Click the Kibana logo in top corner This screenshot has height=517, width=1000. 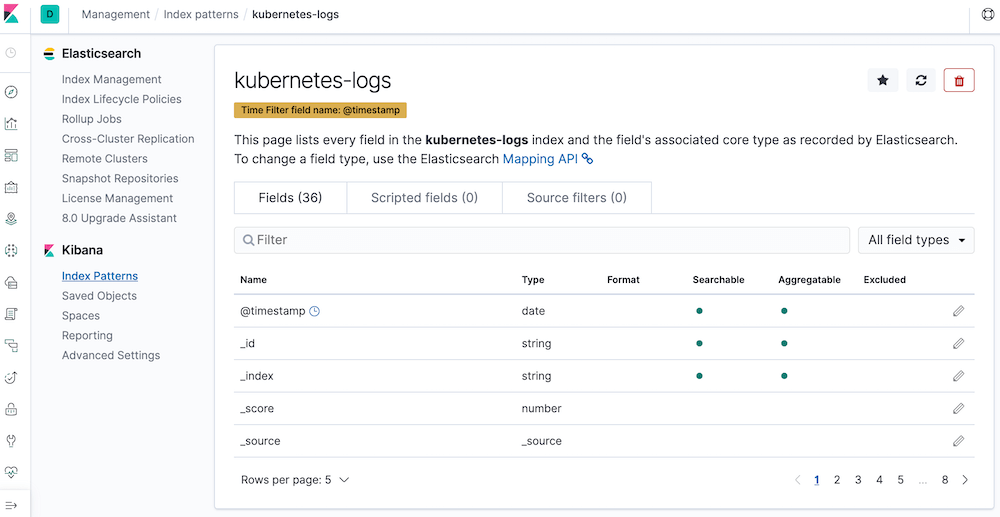pyautogui.click(x=11, y=14)
